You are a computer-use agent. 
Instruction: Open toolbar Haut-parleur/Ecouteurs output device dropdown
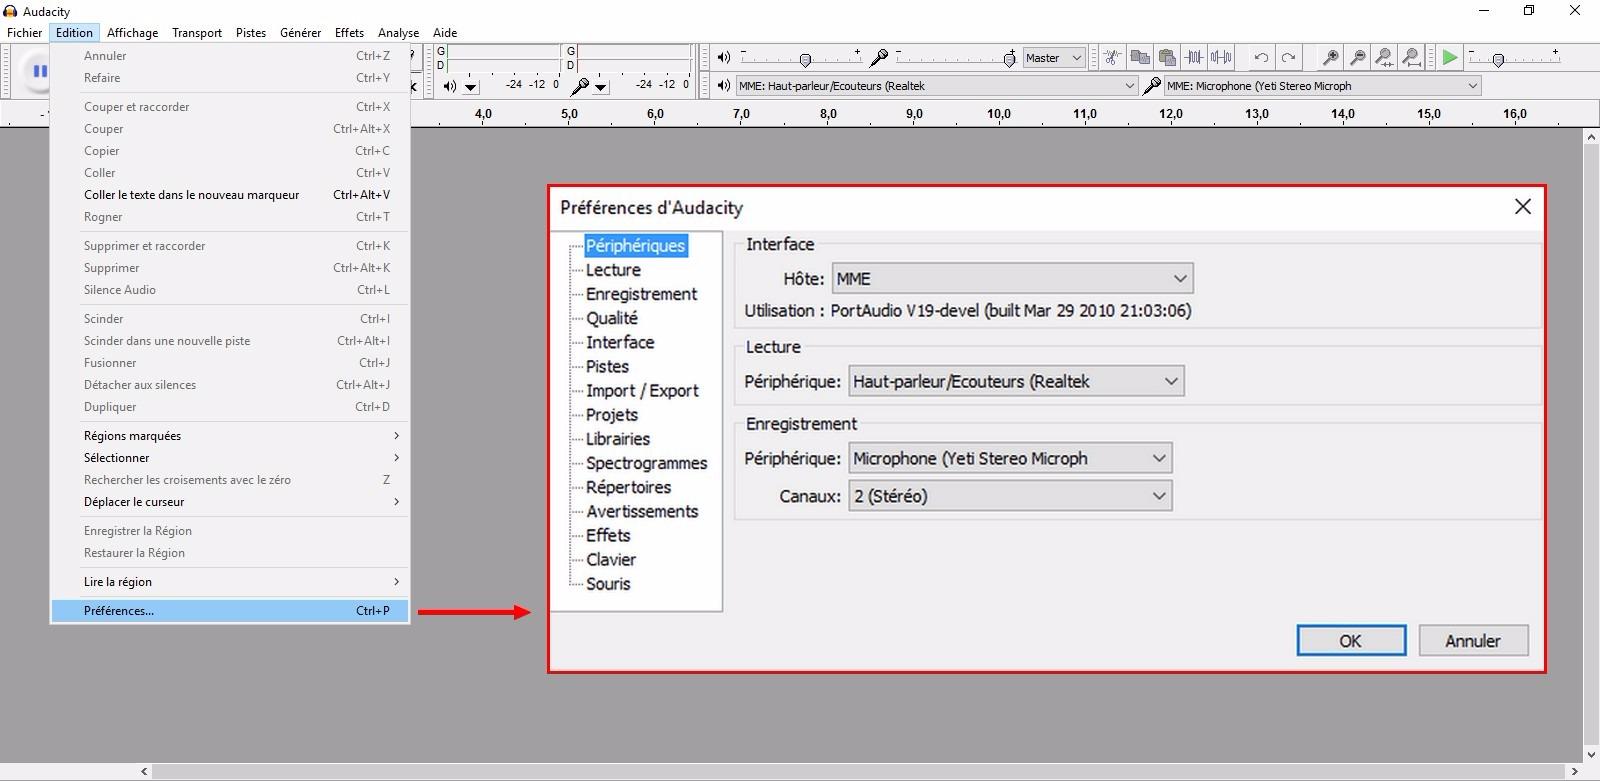(x=937, y=86)
